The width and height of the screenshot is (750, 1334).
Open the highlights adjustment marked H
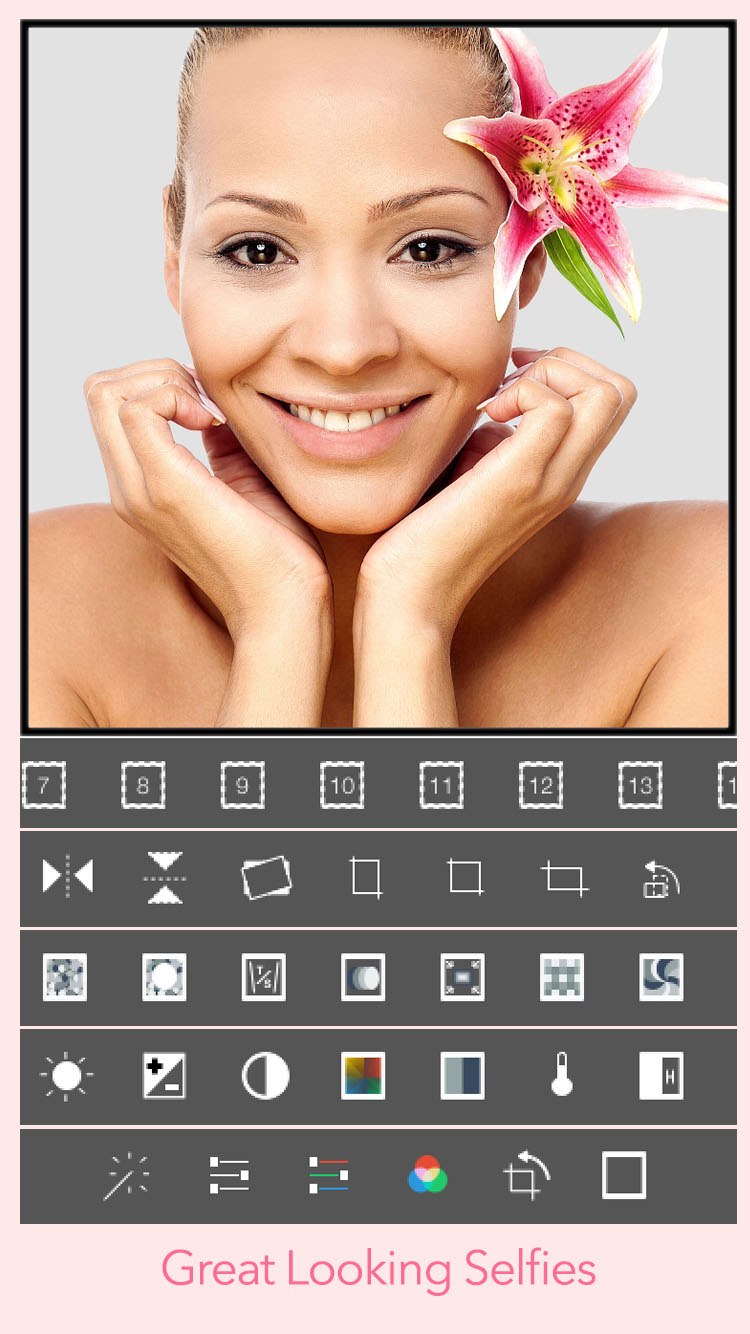661,1076
